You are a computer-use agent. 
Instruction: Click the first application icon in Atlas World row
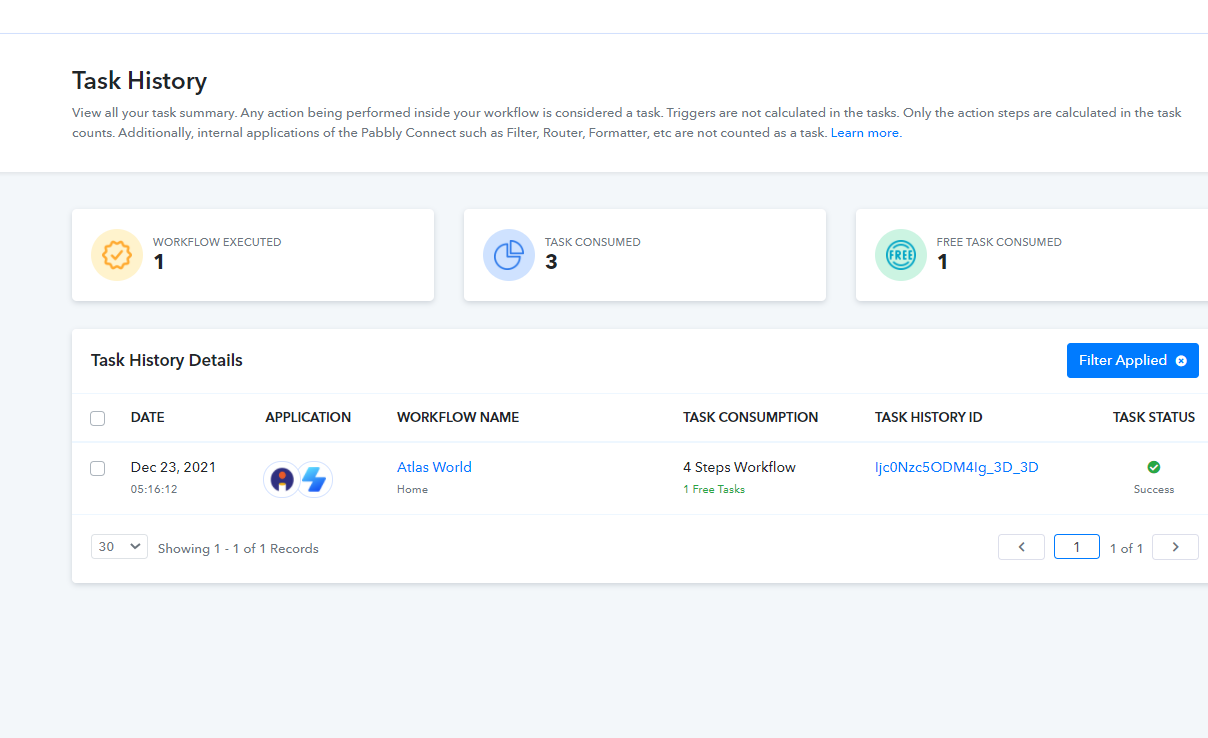283,479
